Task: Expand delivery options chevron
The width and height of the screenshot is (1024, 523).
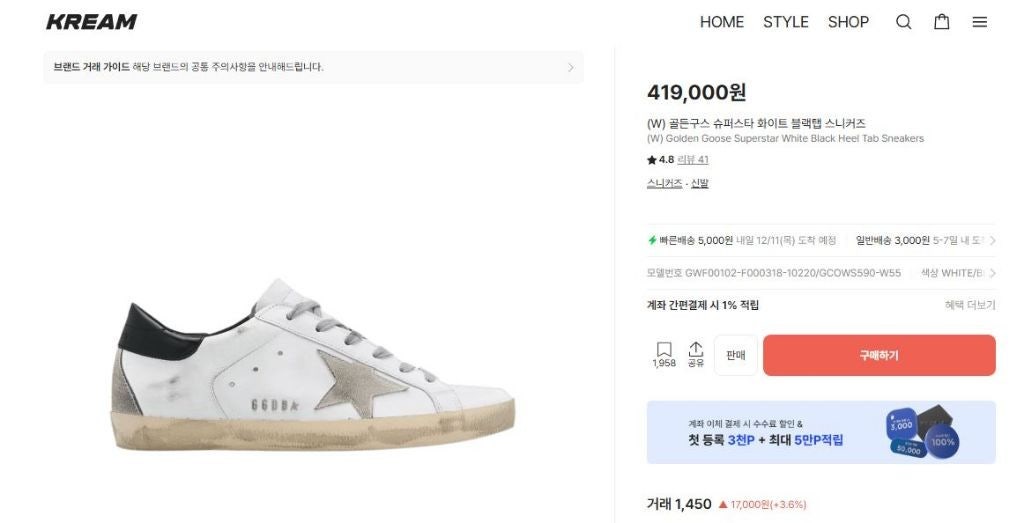Action: click(x=992, y=241)
